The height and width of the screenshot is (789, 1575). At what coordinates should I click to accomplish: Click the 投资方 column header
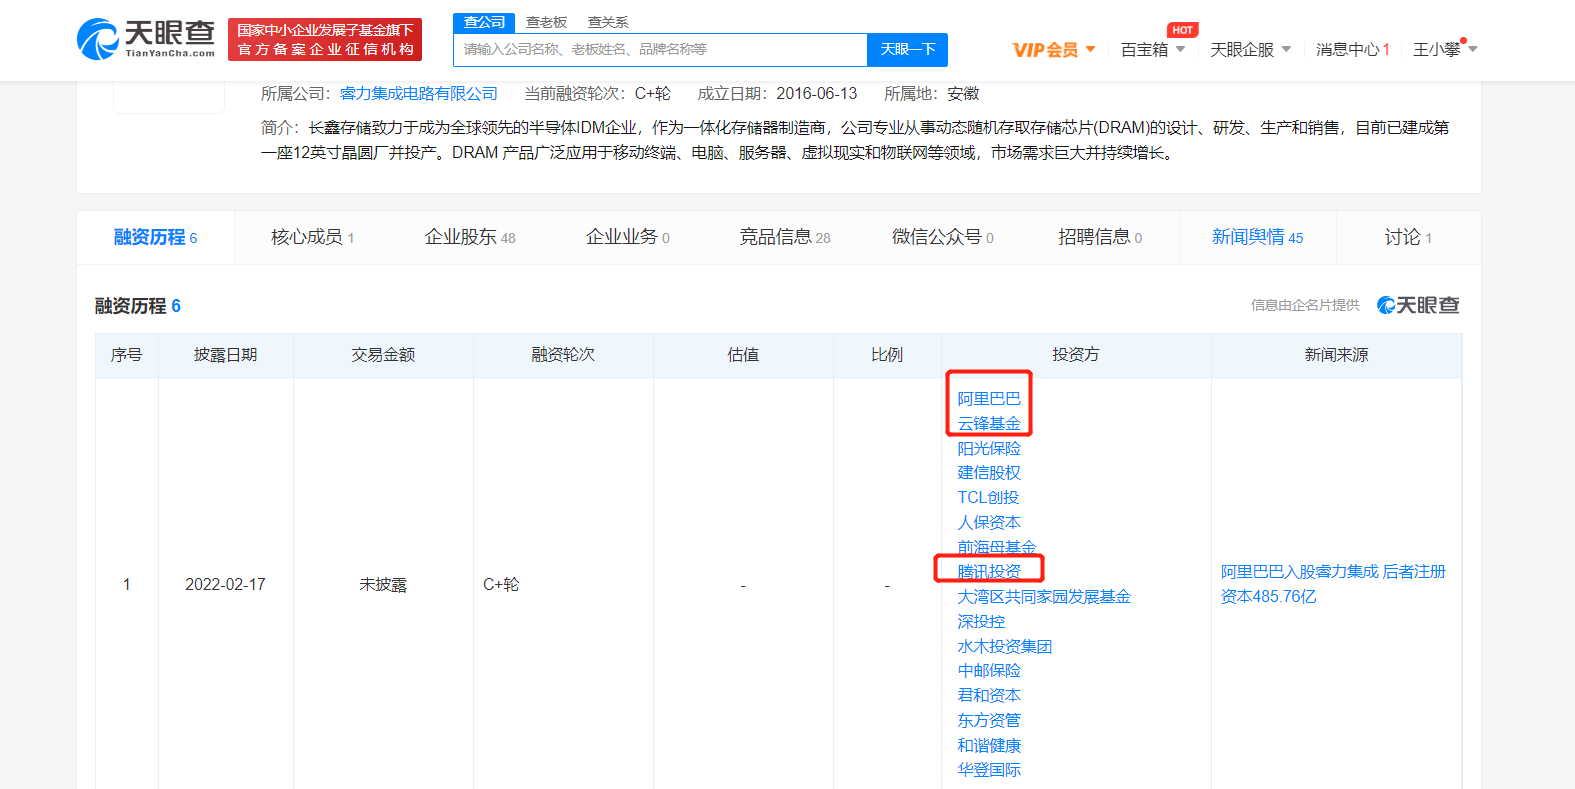(x=1076, y=355)
